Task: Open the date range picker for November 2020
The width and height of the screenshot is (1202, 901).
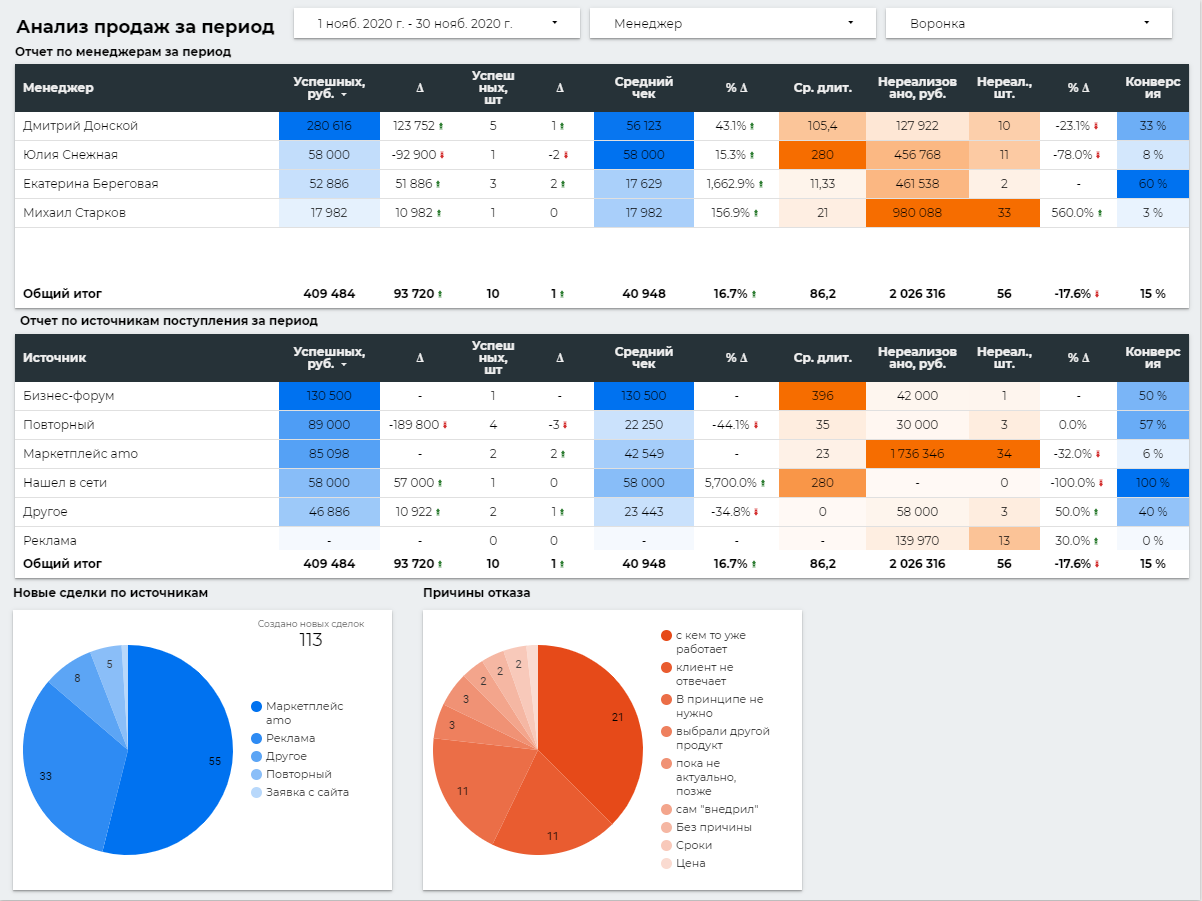Action: click(x=437, y=23)
